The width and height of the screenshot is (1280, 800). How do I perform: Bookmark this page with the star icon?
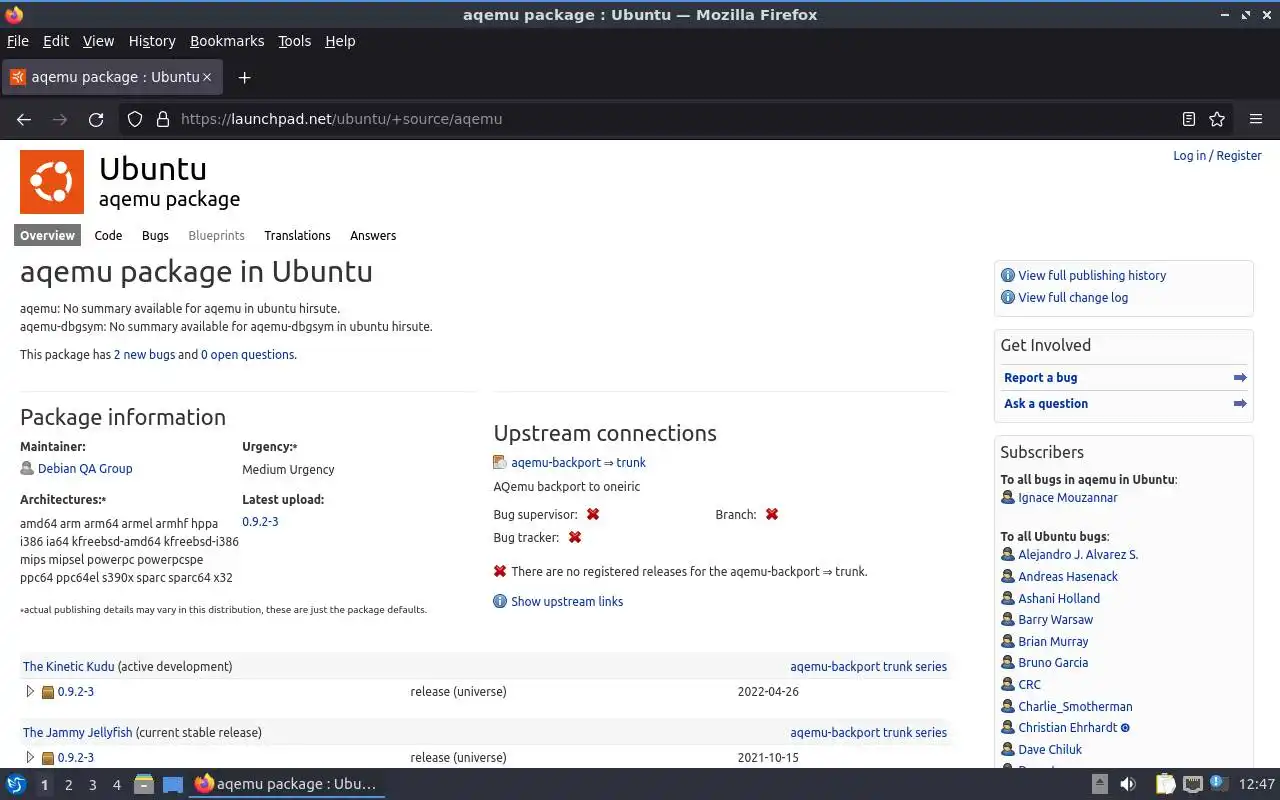click(1217, 119)
